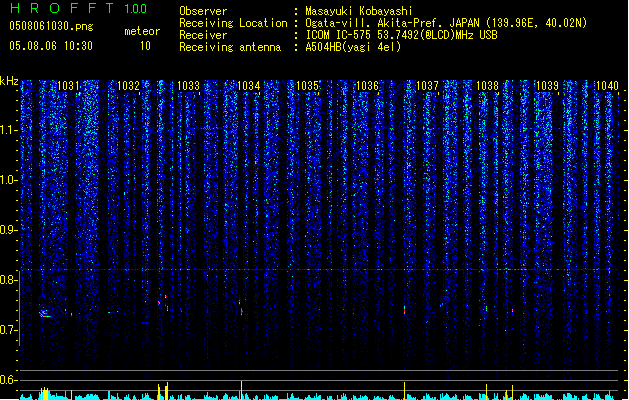Click the 1039 time marker
The image size is (629, 400).
tap(547, 86)
